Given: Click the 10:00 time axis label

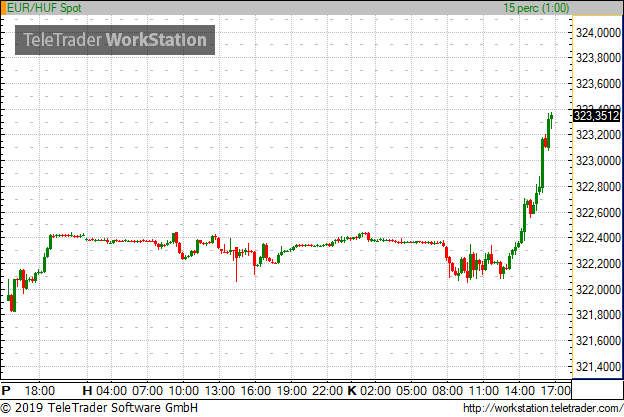Looking at the screenshot, I should click(183, 390).
